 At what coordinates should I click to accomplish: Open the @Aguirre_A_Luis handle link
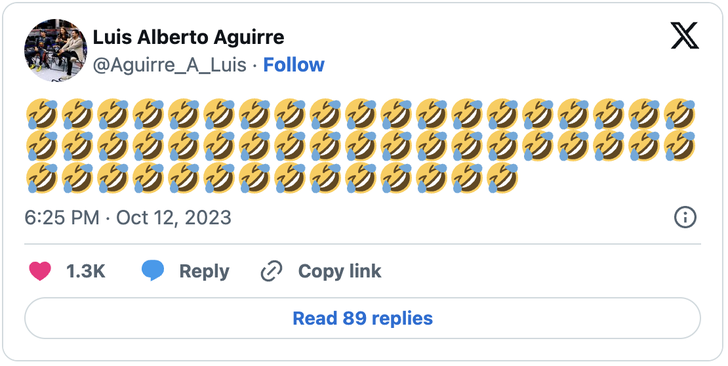(x=169, y=65)
